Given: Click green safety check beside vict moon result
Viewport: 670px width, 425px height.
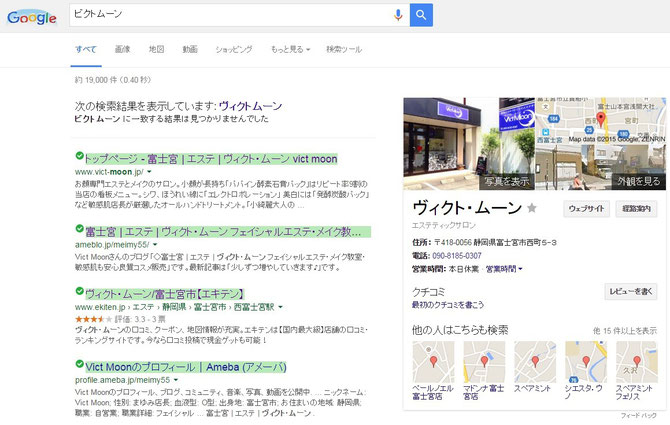Looking at the screenshot, I should pyautogui.click(x=79, y=155).
